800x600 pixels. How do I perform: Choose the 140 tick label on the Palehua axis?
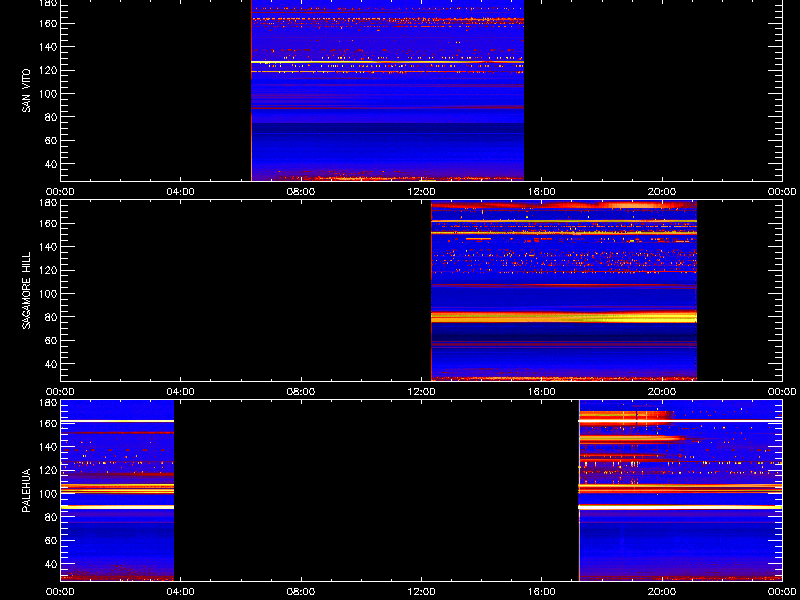[x=47, y=447]
